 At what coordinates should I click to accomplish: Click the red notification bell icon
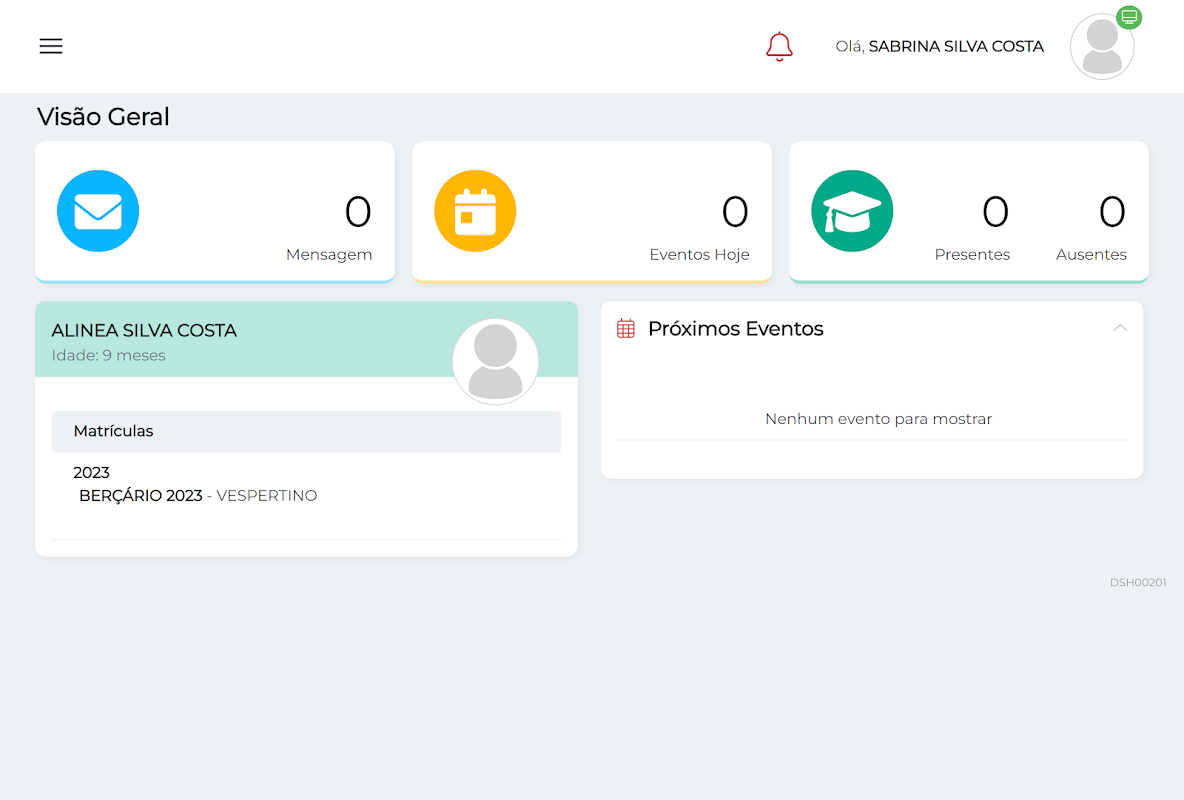tap(779, 46)
